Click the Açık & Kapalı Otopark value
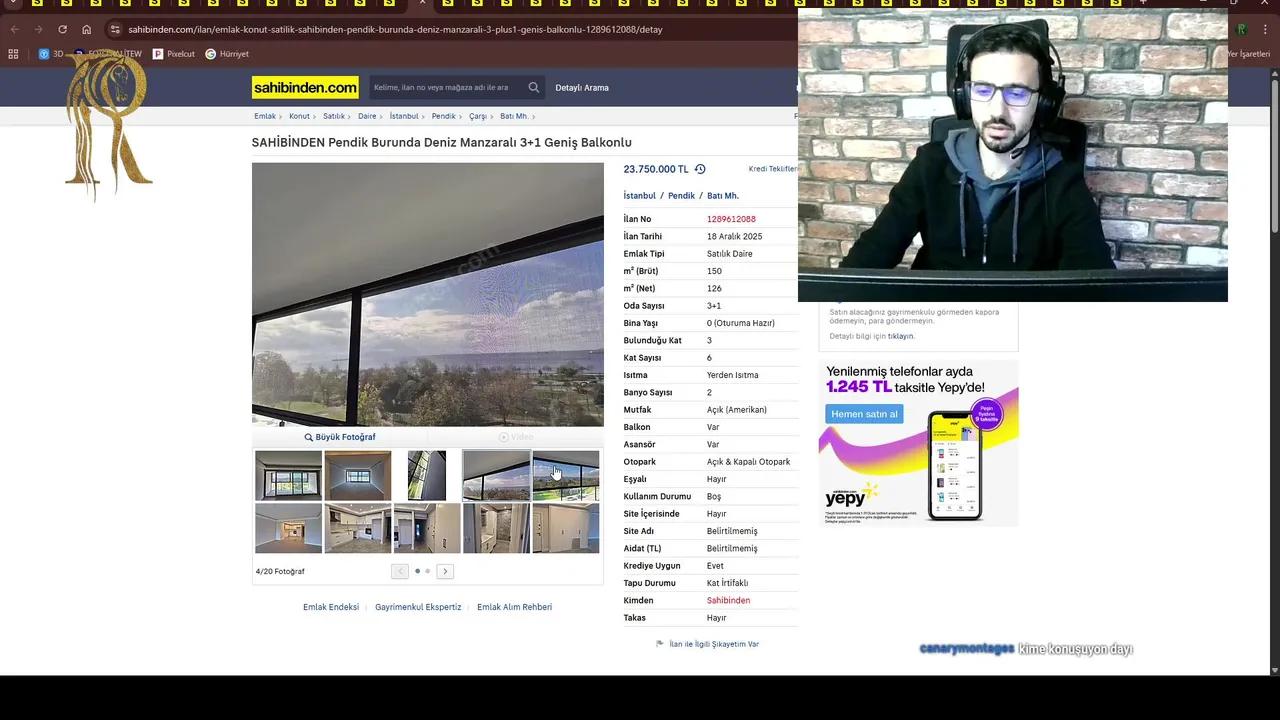Image resolution: width=1280 pixels, height=720 pixels. pyautogui.click(x=748, y=462)
